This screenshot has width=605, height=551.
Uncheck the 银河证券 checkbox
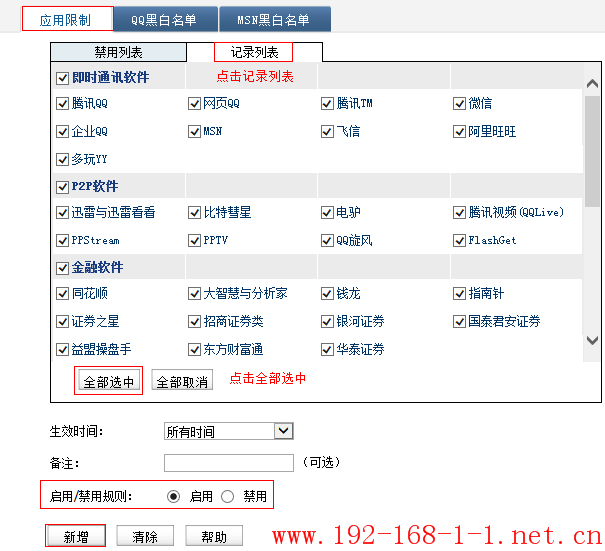click(x=327, y=321)
